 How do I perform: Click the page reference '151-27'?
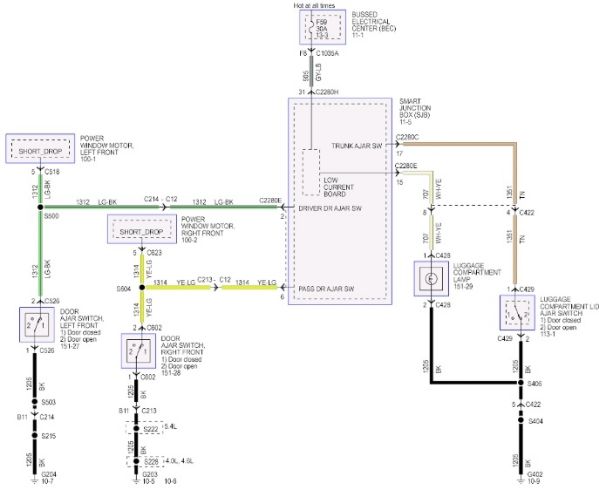click(70, 346)
